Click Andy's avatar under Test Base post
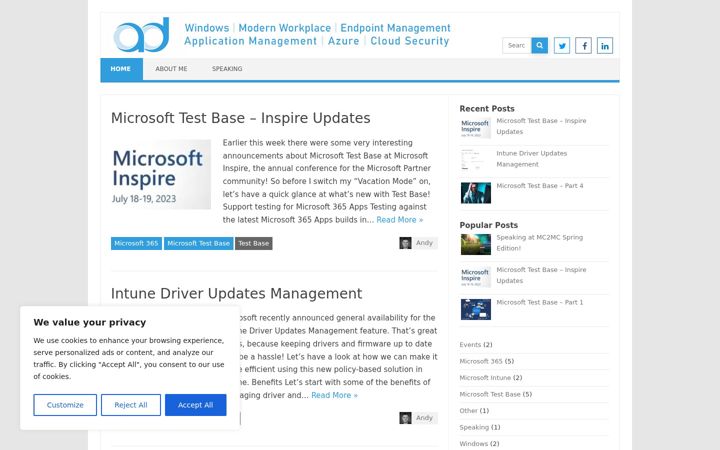This screenshot has height=450, width=720. point(405,243)
